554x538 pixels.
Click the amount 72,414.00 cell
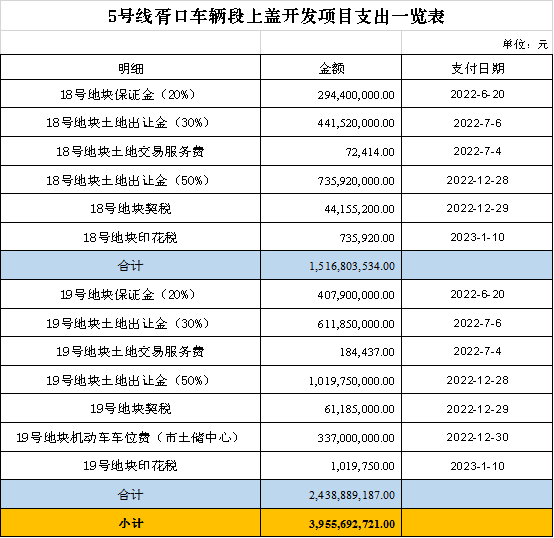[x=331, y=151]
